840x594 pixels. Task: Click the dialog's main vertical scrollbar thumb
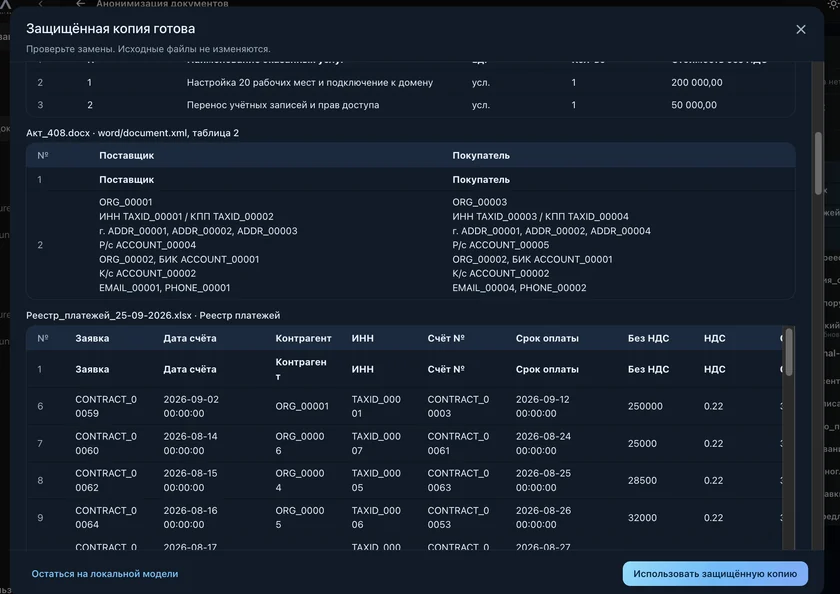point(818,163)
